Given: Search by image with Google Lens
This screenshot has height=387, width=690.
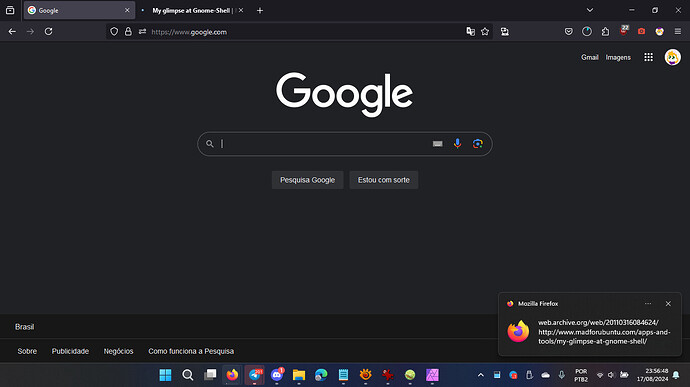Looking at the screenshot, I should click(477, 144).
